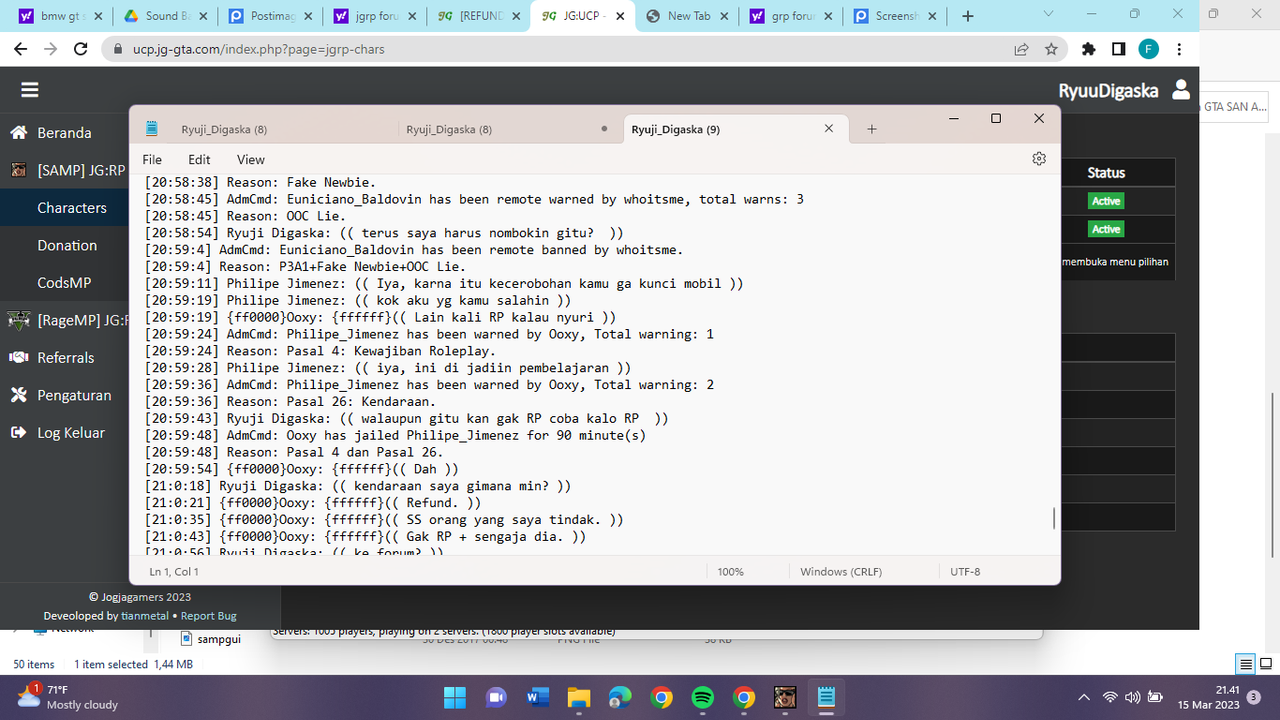This screenshot has height=720, width=1280.
Task: Click the Report Bug link
Action: pos(209,616)
